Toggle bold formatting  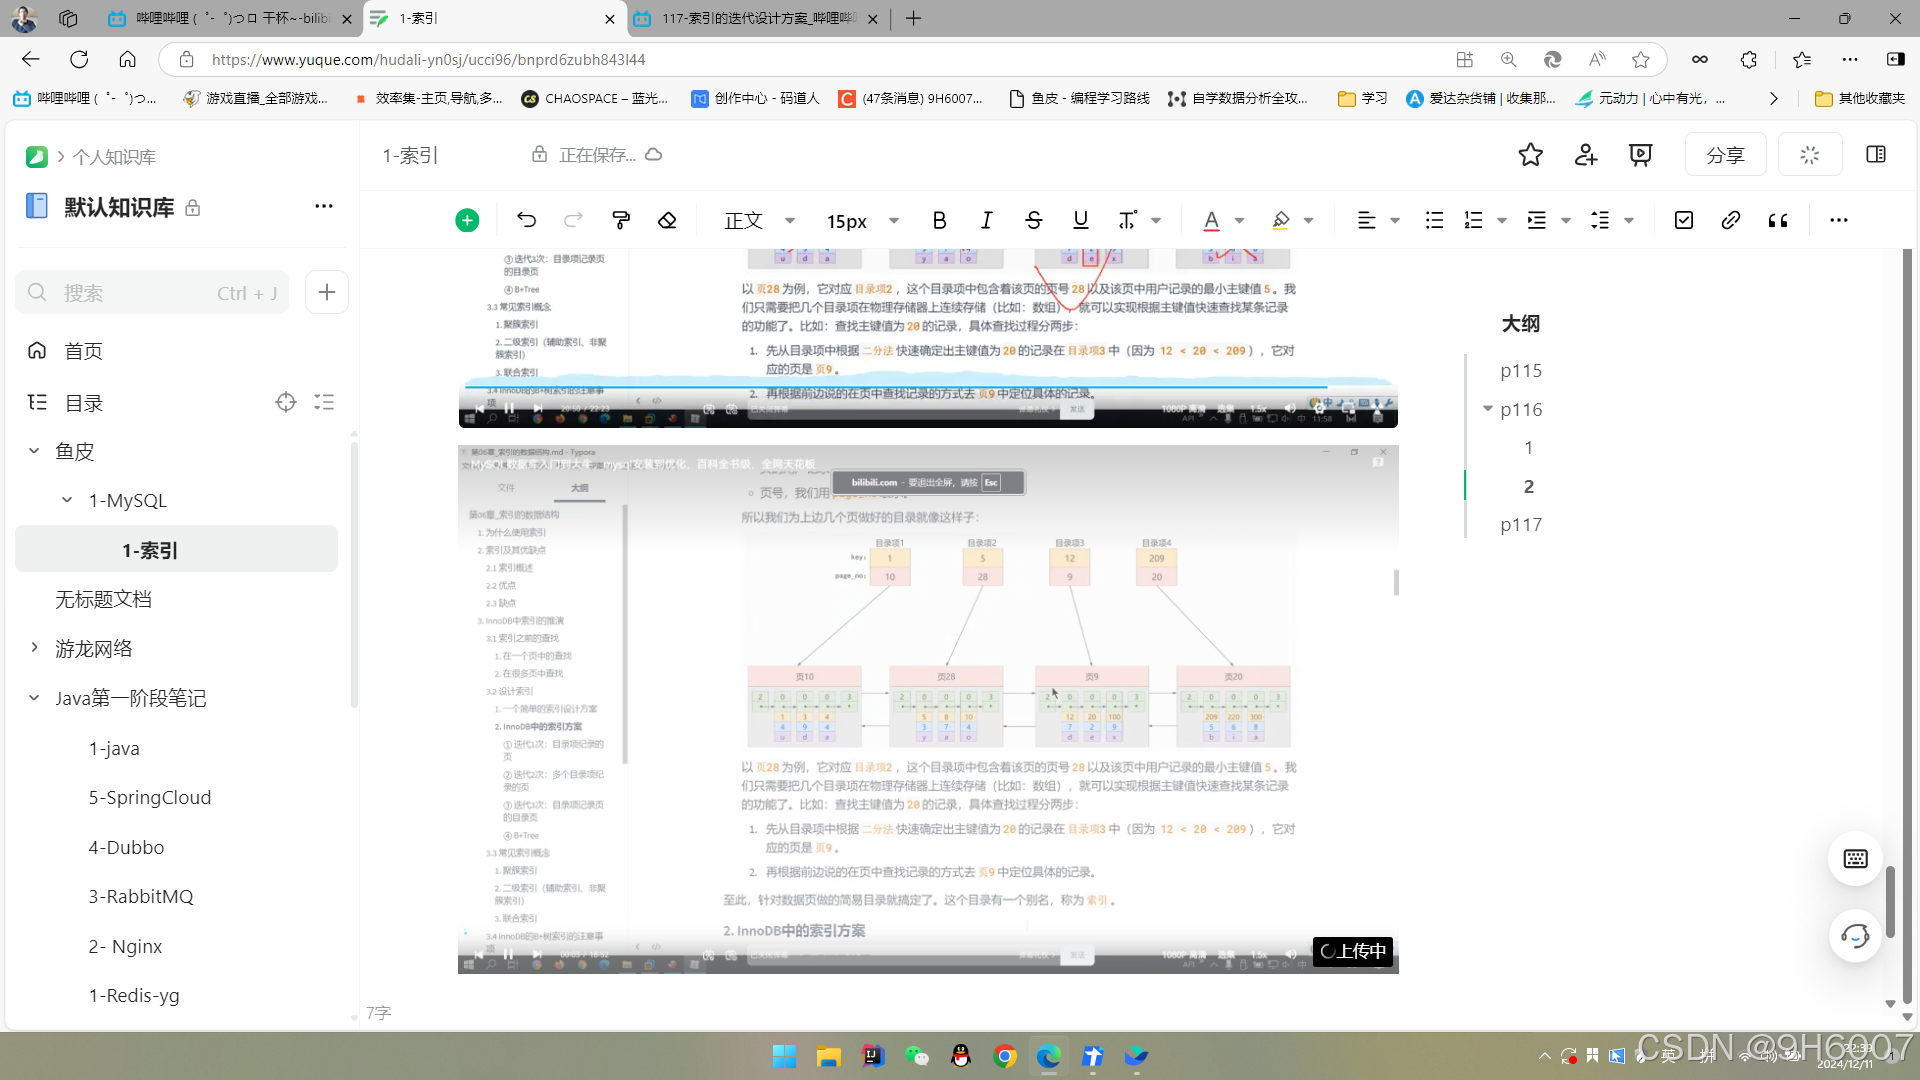point(939,221)
